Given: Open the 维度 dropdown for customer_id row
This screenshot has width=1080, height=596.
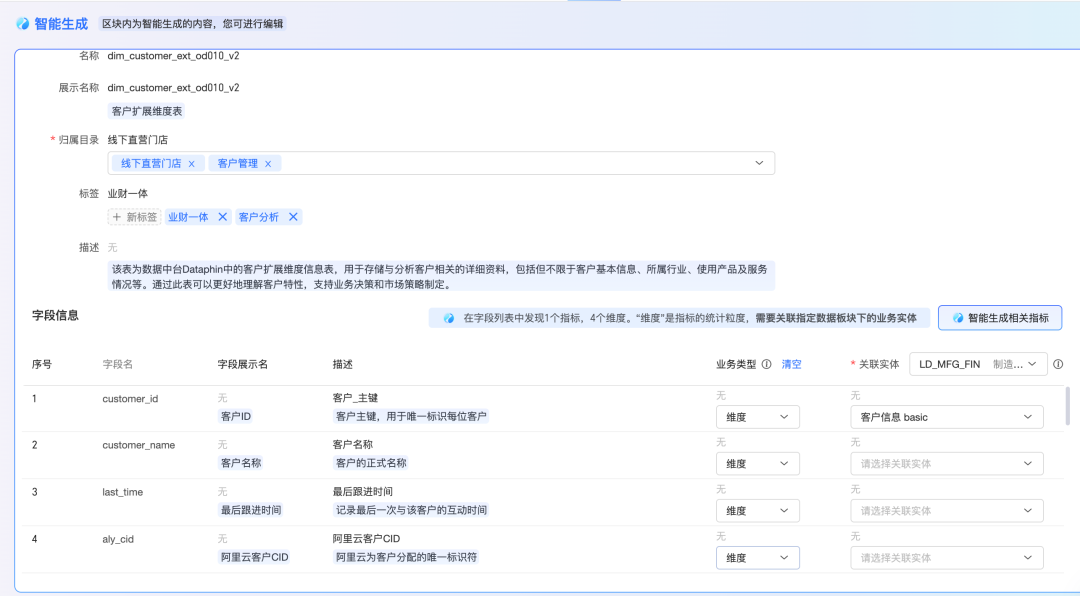Looking at the screenshot, I should click(757, 416).
